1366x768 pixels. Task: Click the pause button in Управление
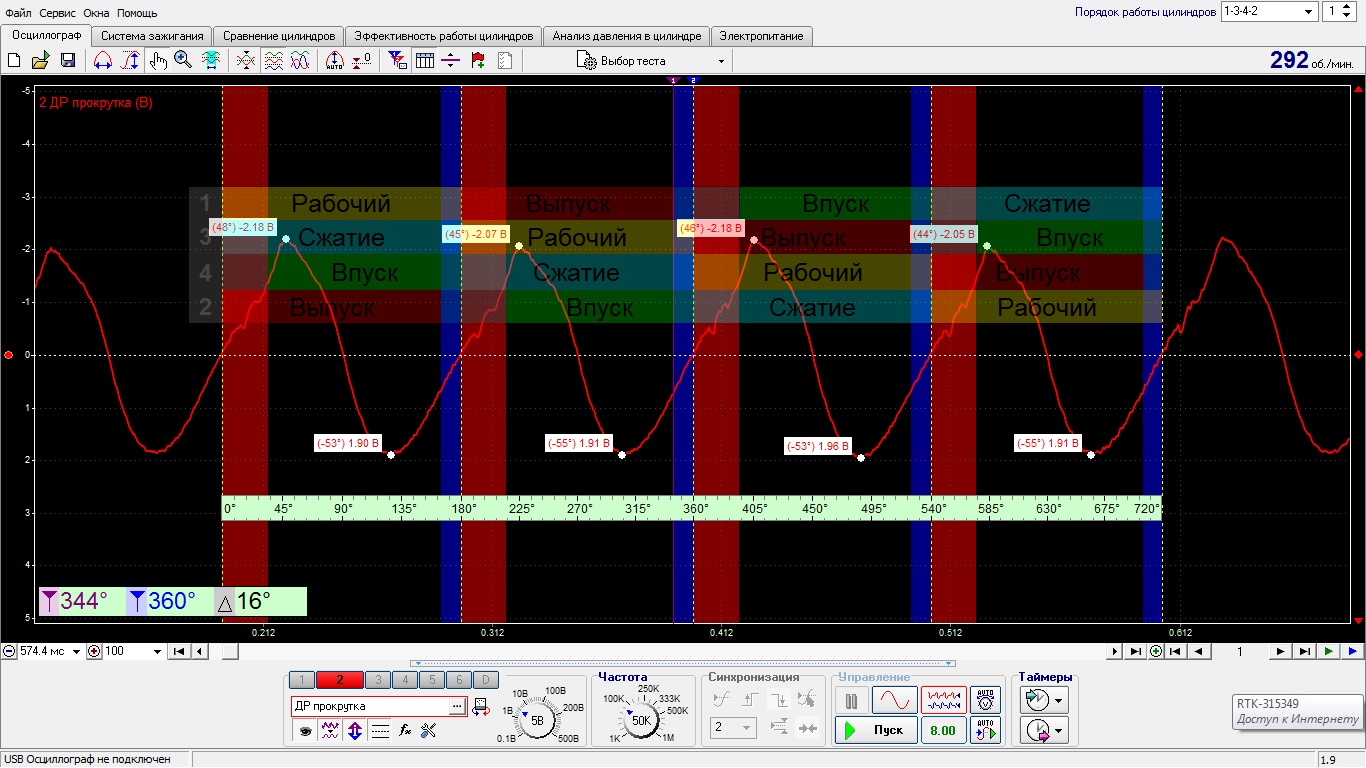click(851, 699)
